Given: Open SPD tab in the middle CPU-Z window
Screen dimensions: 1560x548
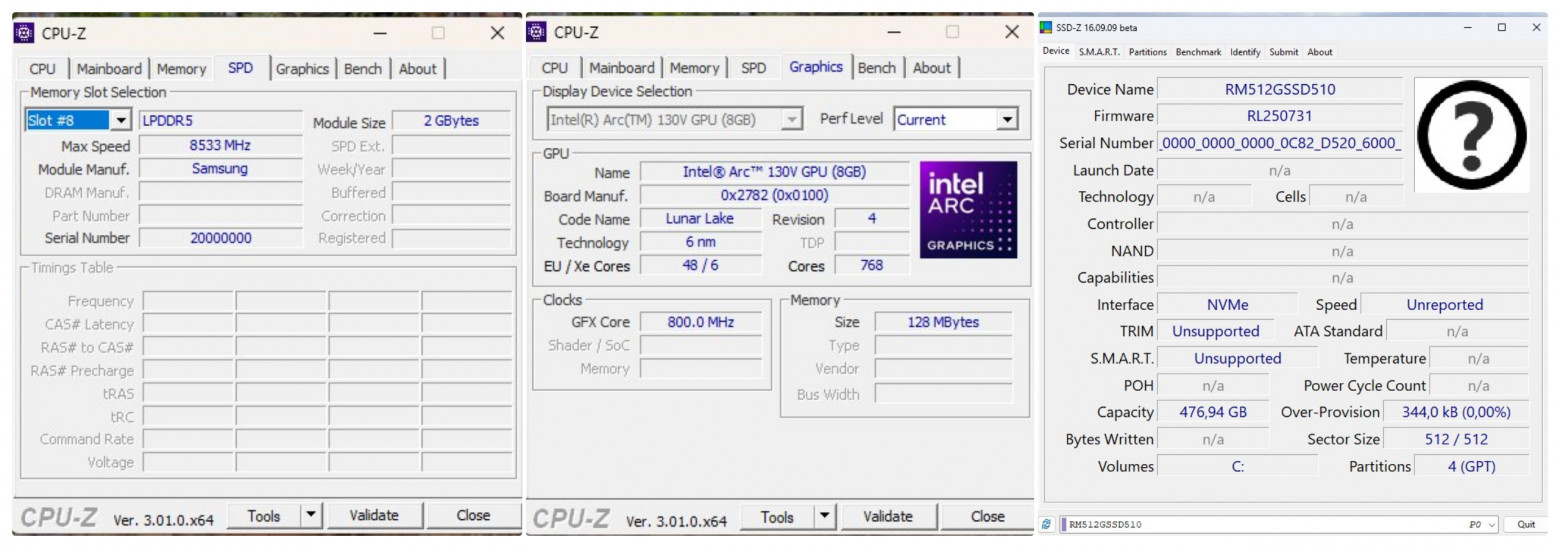Looking at the screenshot, I should tap(754, 68).
